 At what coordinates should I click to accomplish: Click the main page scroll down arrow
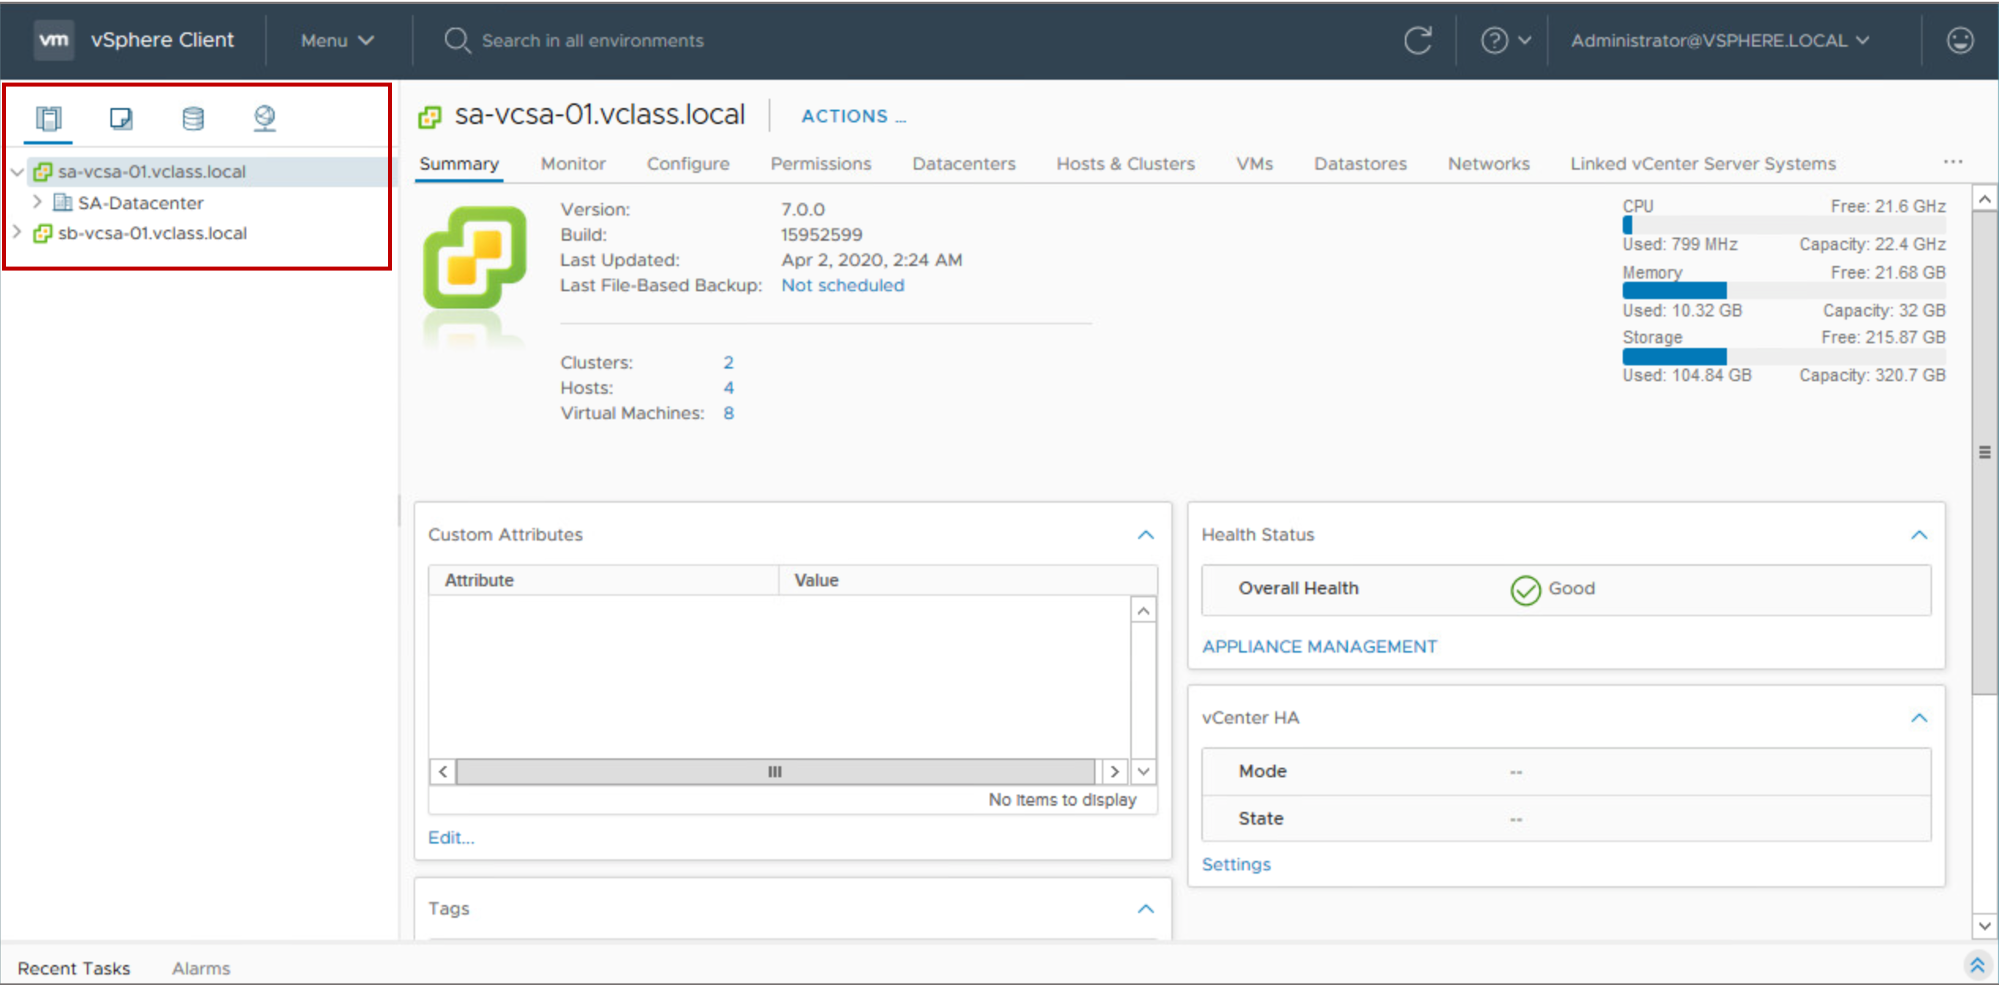1985,926
